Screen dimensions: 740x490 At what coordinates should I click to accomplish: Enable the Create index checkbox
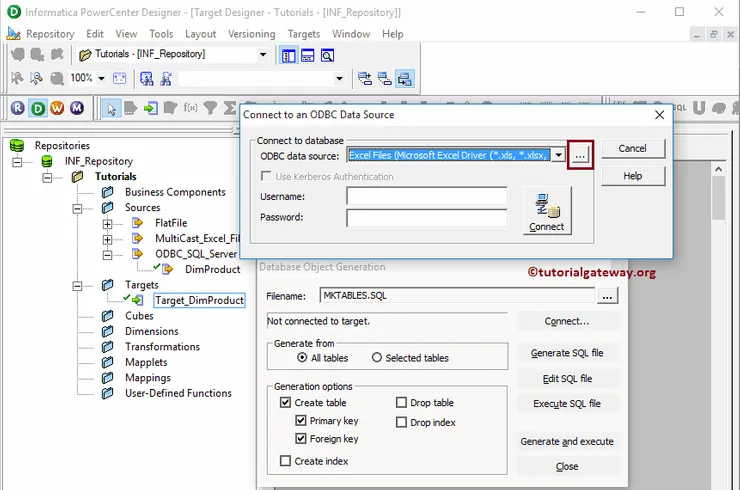pos(285,461)
